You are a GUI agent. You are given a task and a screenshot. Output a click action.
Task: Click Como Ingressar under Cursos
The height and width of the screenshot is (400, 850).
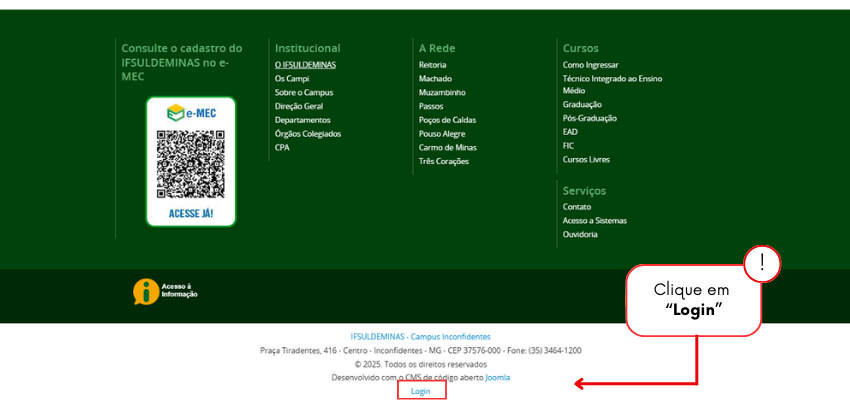(590, 65)
